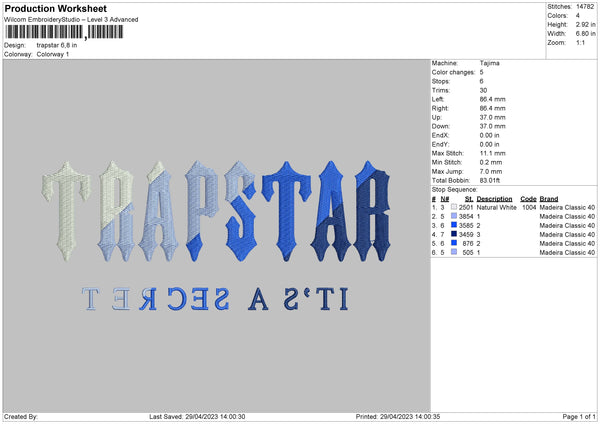
Task: Click the Wilcom EmbroideryStudio – Level 3 Advanced line
Action: pos(71,20)
